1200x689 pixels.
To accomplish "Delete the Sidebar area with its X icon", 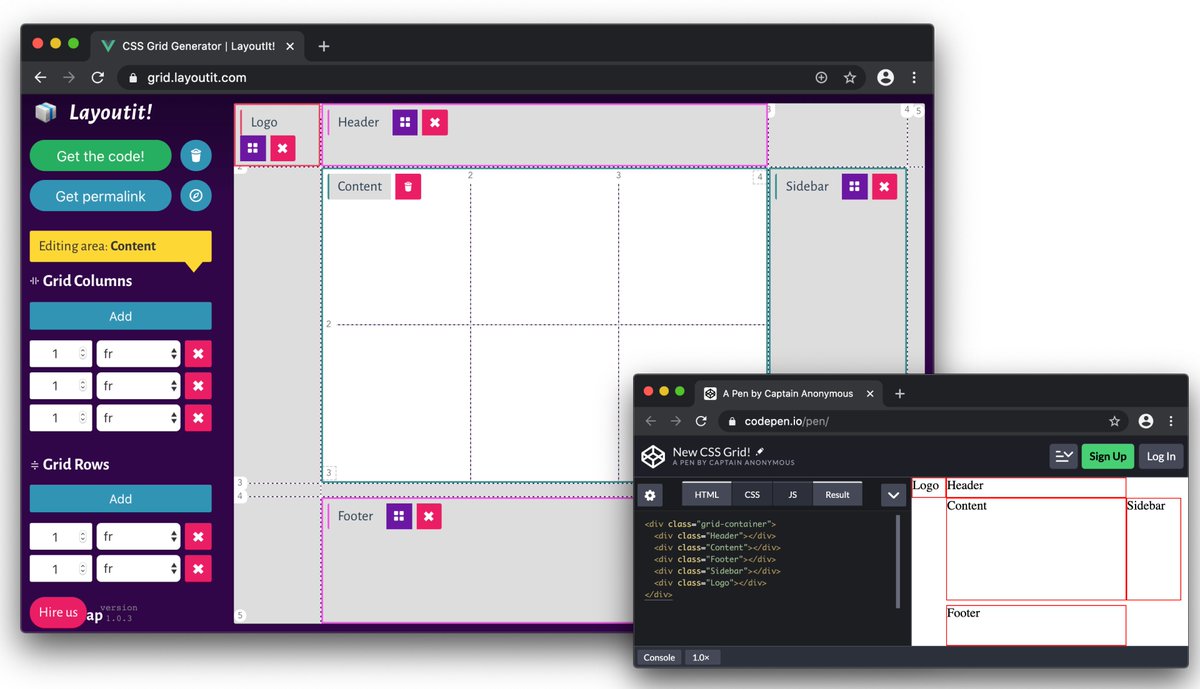I will click(884, 186).
